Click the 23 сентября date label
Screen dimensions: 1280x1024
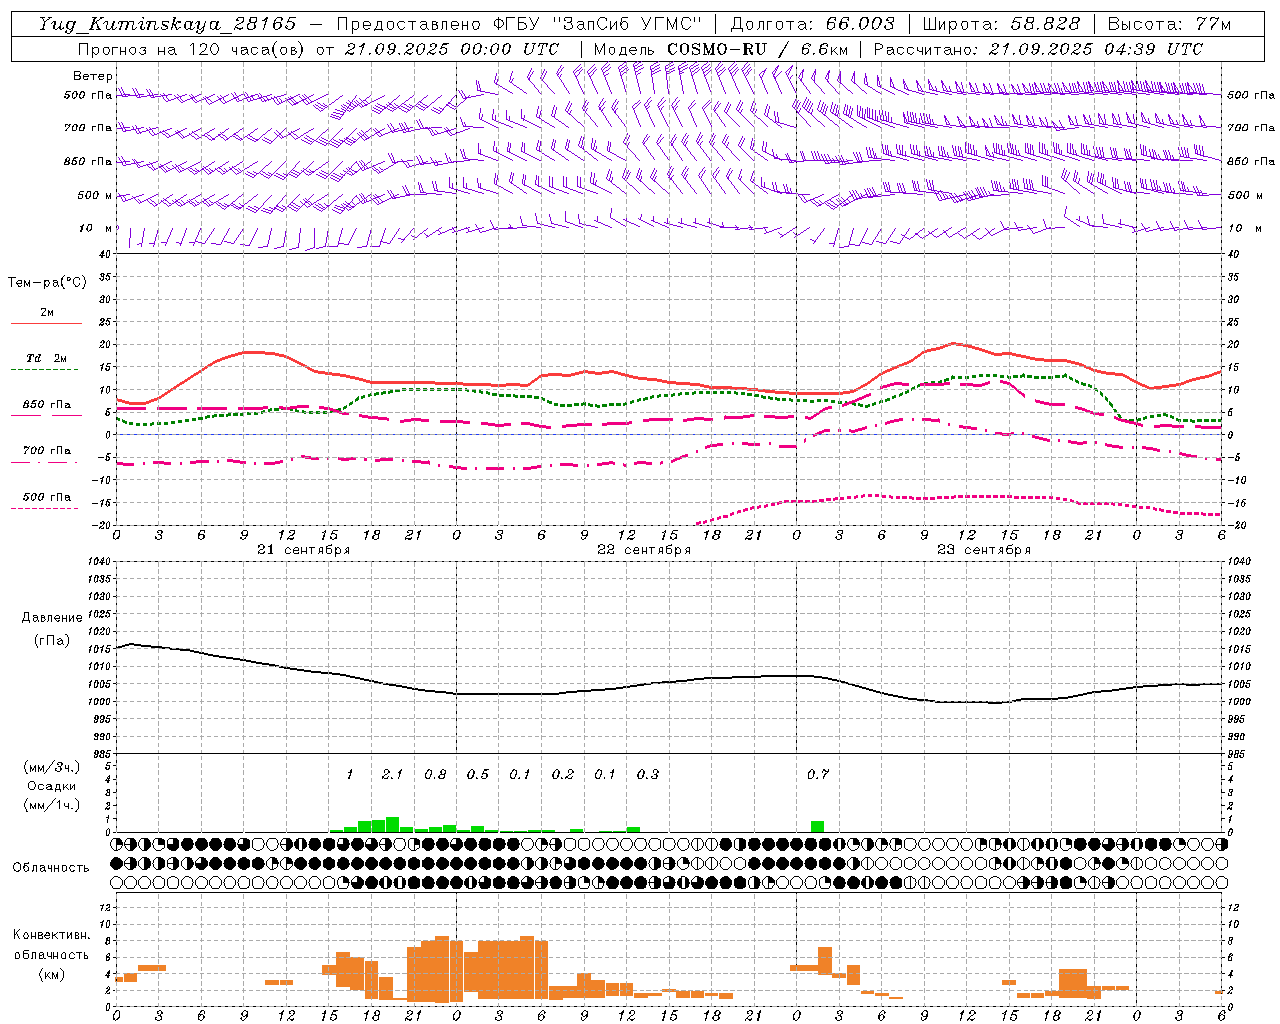(984, 549)
